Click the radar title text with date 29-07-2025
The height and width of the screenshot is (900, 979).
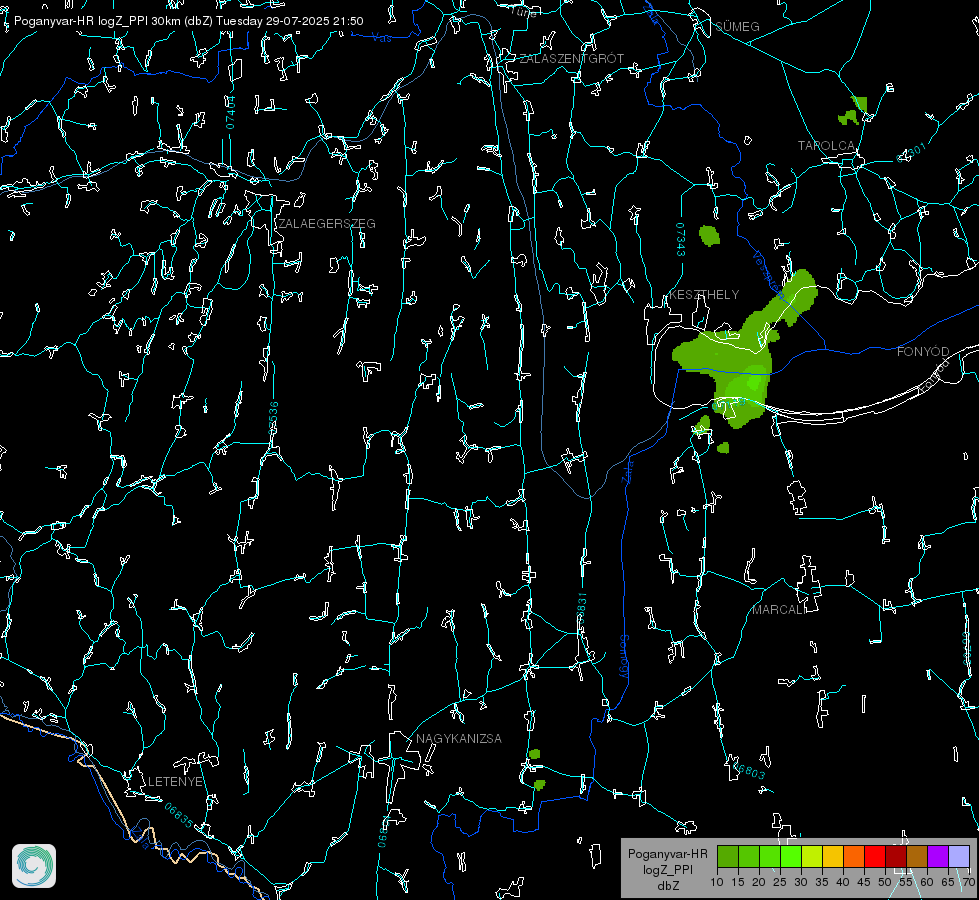coord(189,21)
